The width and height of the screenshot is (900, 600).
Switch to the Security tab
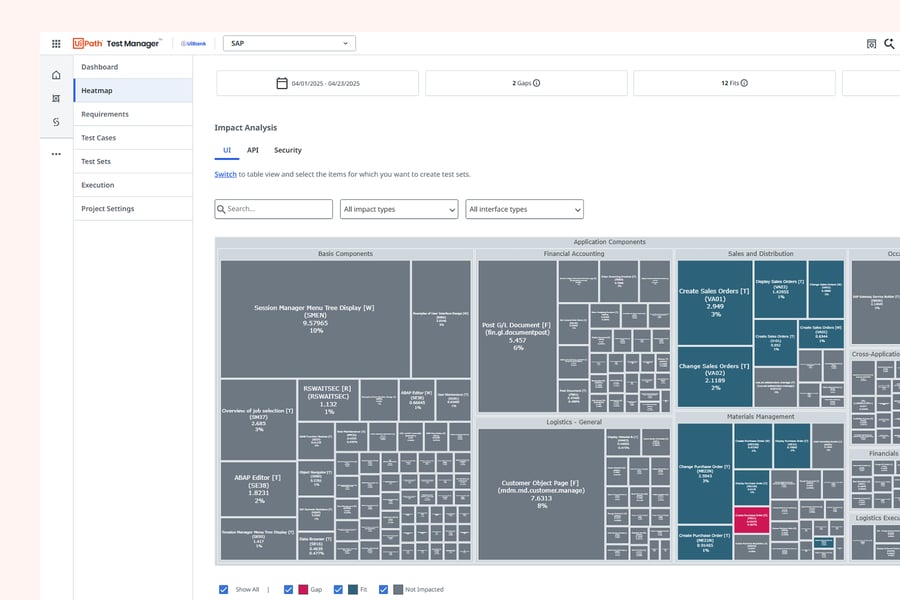(x=288, y=150)
